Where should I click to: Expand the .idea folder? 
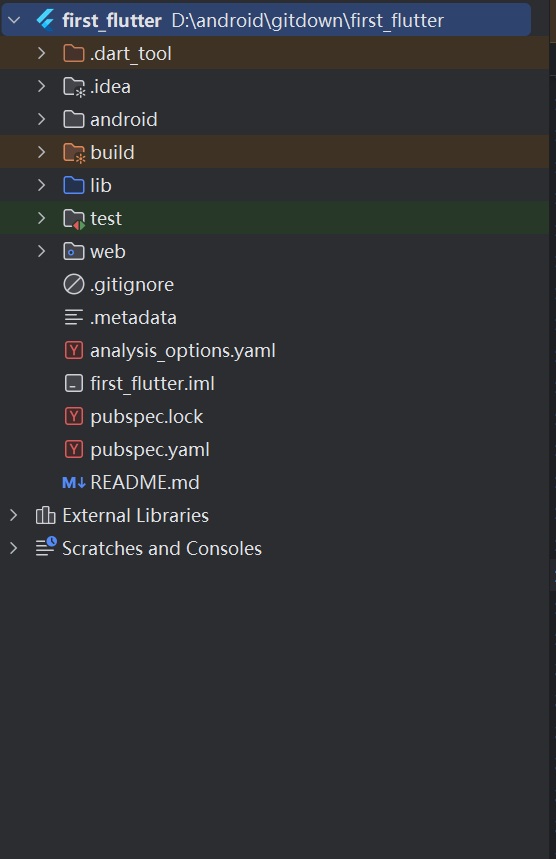[41, 87]
